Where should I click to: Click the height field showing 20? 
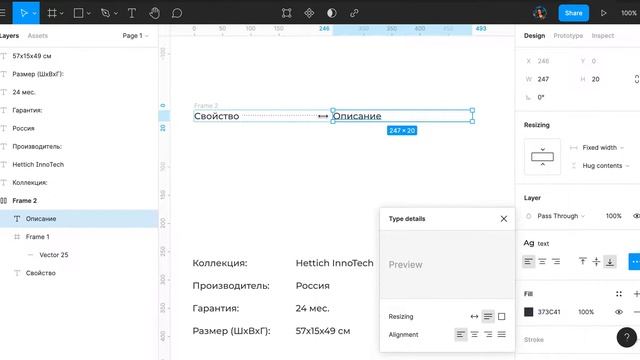click(x=596, y=79)
